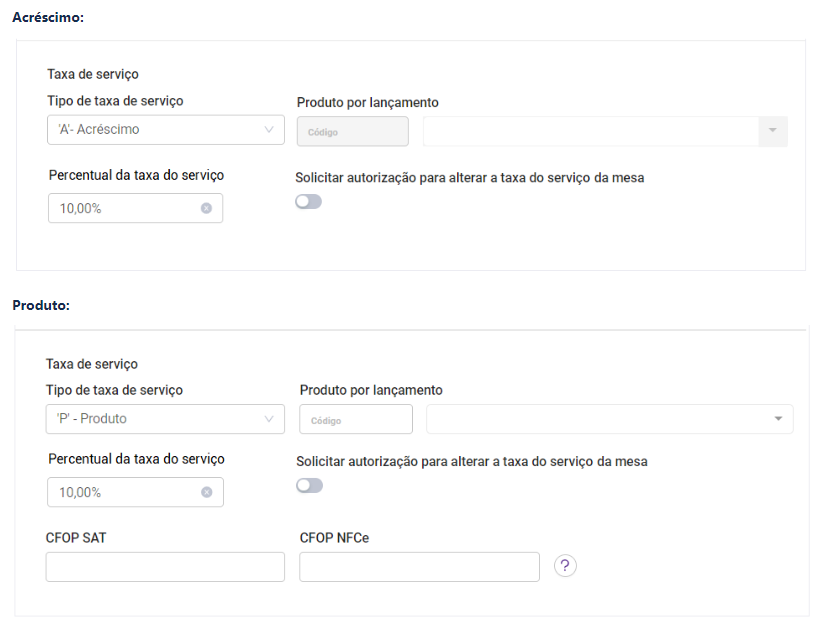
Task: Click caret arrow of Acréscimo product selector
Action: 772,132
